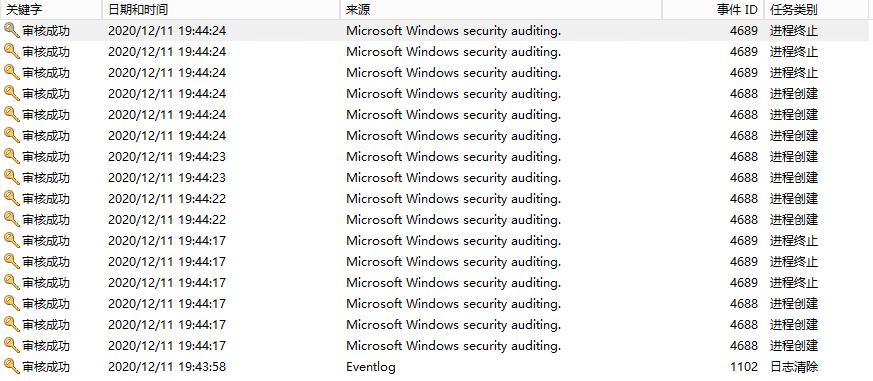Image resolution: width=873 pixels, height=381 pixels.
Task: Click the key icon of the Eventlog row
Action: point(12,366)
